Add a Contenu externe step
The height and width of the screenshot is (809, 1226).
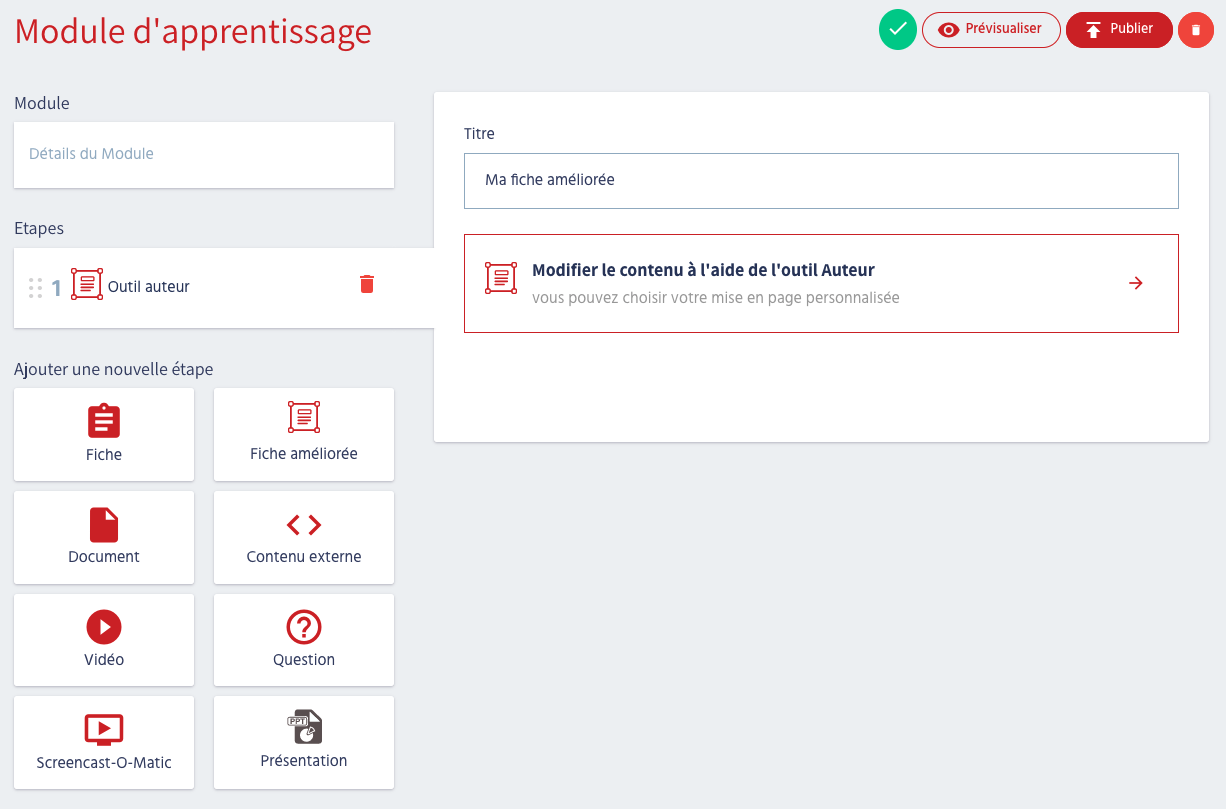(x=304, y=537)
